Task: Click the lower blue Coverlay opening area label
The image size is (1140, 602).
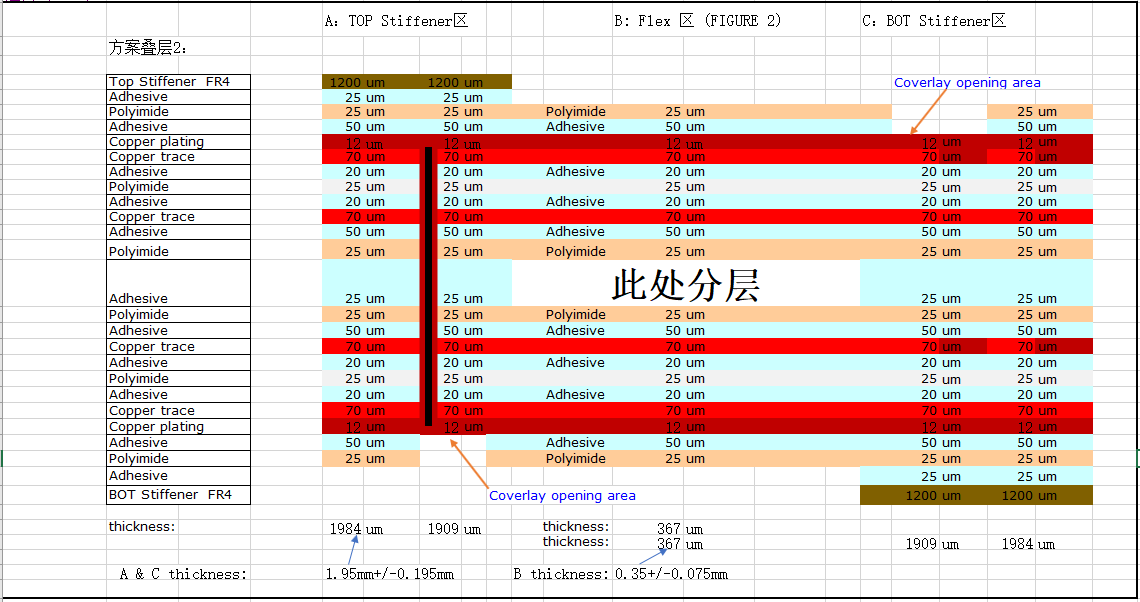Action: 562,496
